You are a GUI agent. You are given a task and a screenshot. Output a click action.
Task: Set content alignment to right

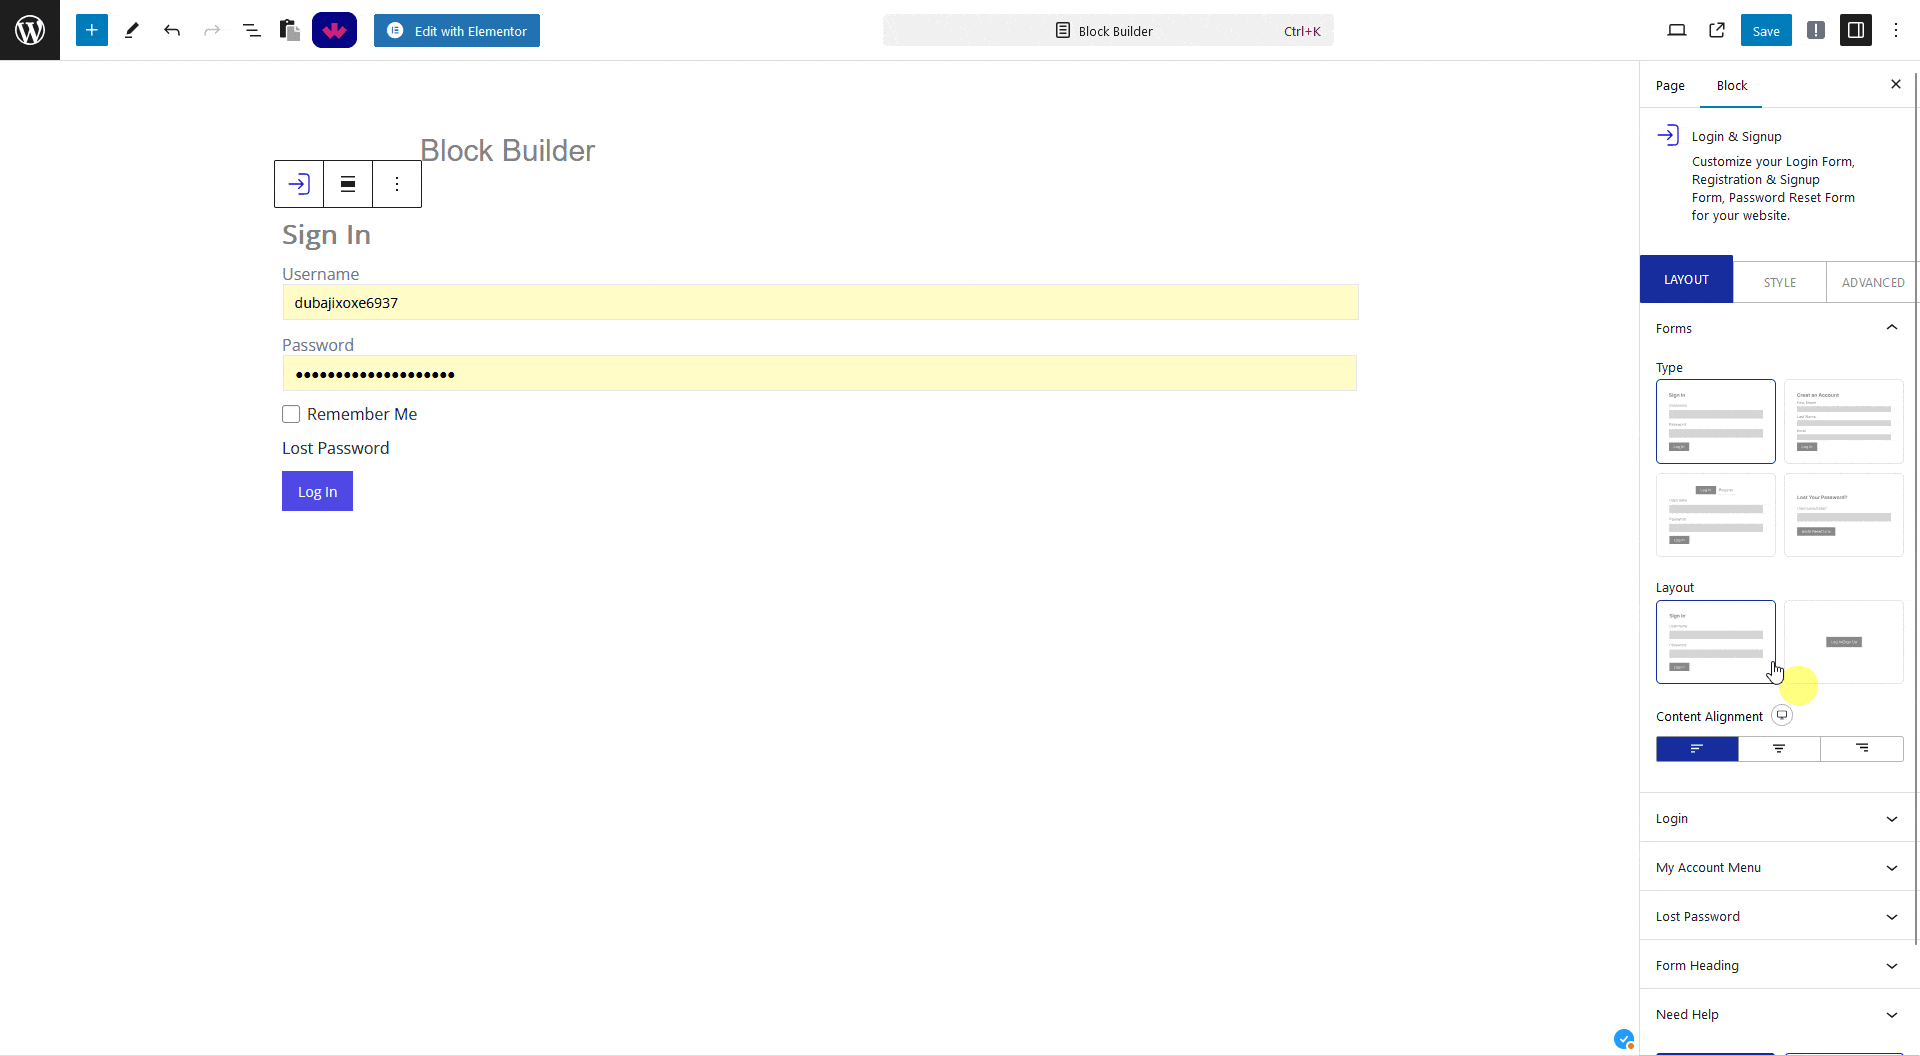pos(1862,749)
